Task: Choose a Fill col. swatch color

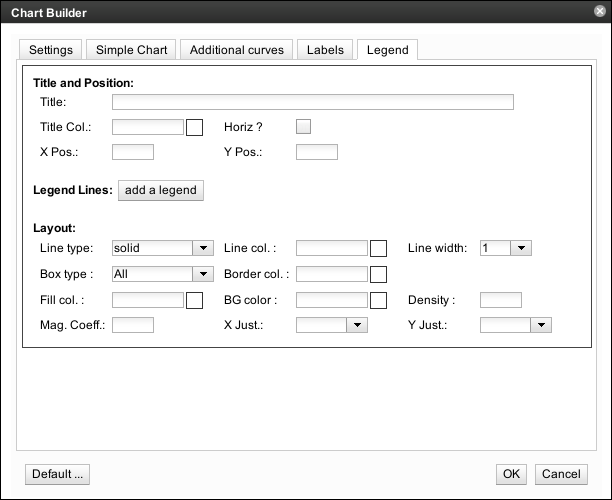Action: [195, 300]
